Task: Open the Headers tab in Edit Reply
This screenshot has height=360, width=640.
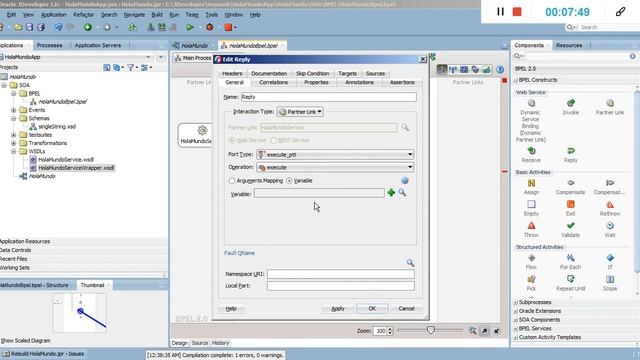Action: (x=232, y=73)
